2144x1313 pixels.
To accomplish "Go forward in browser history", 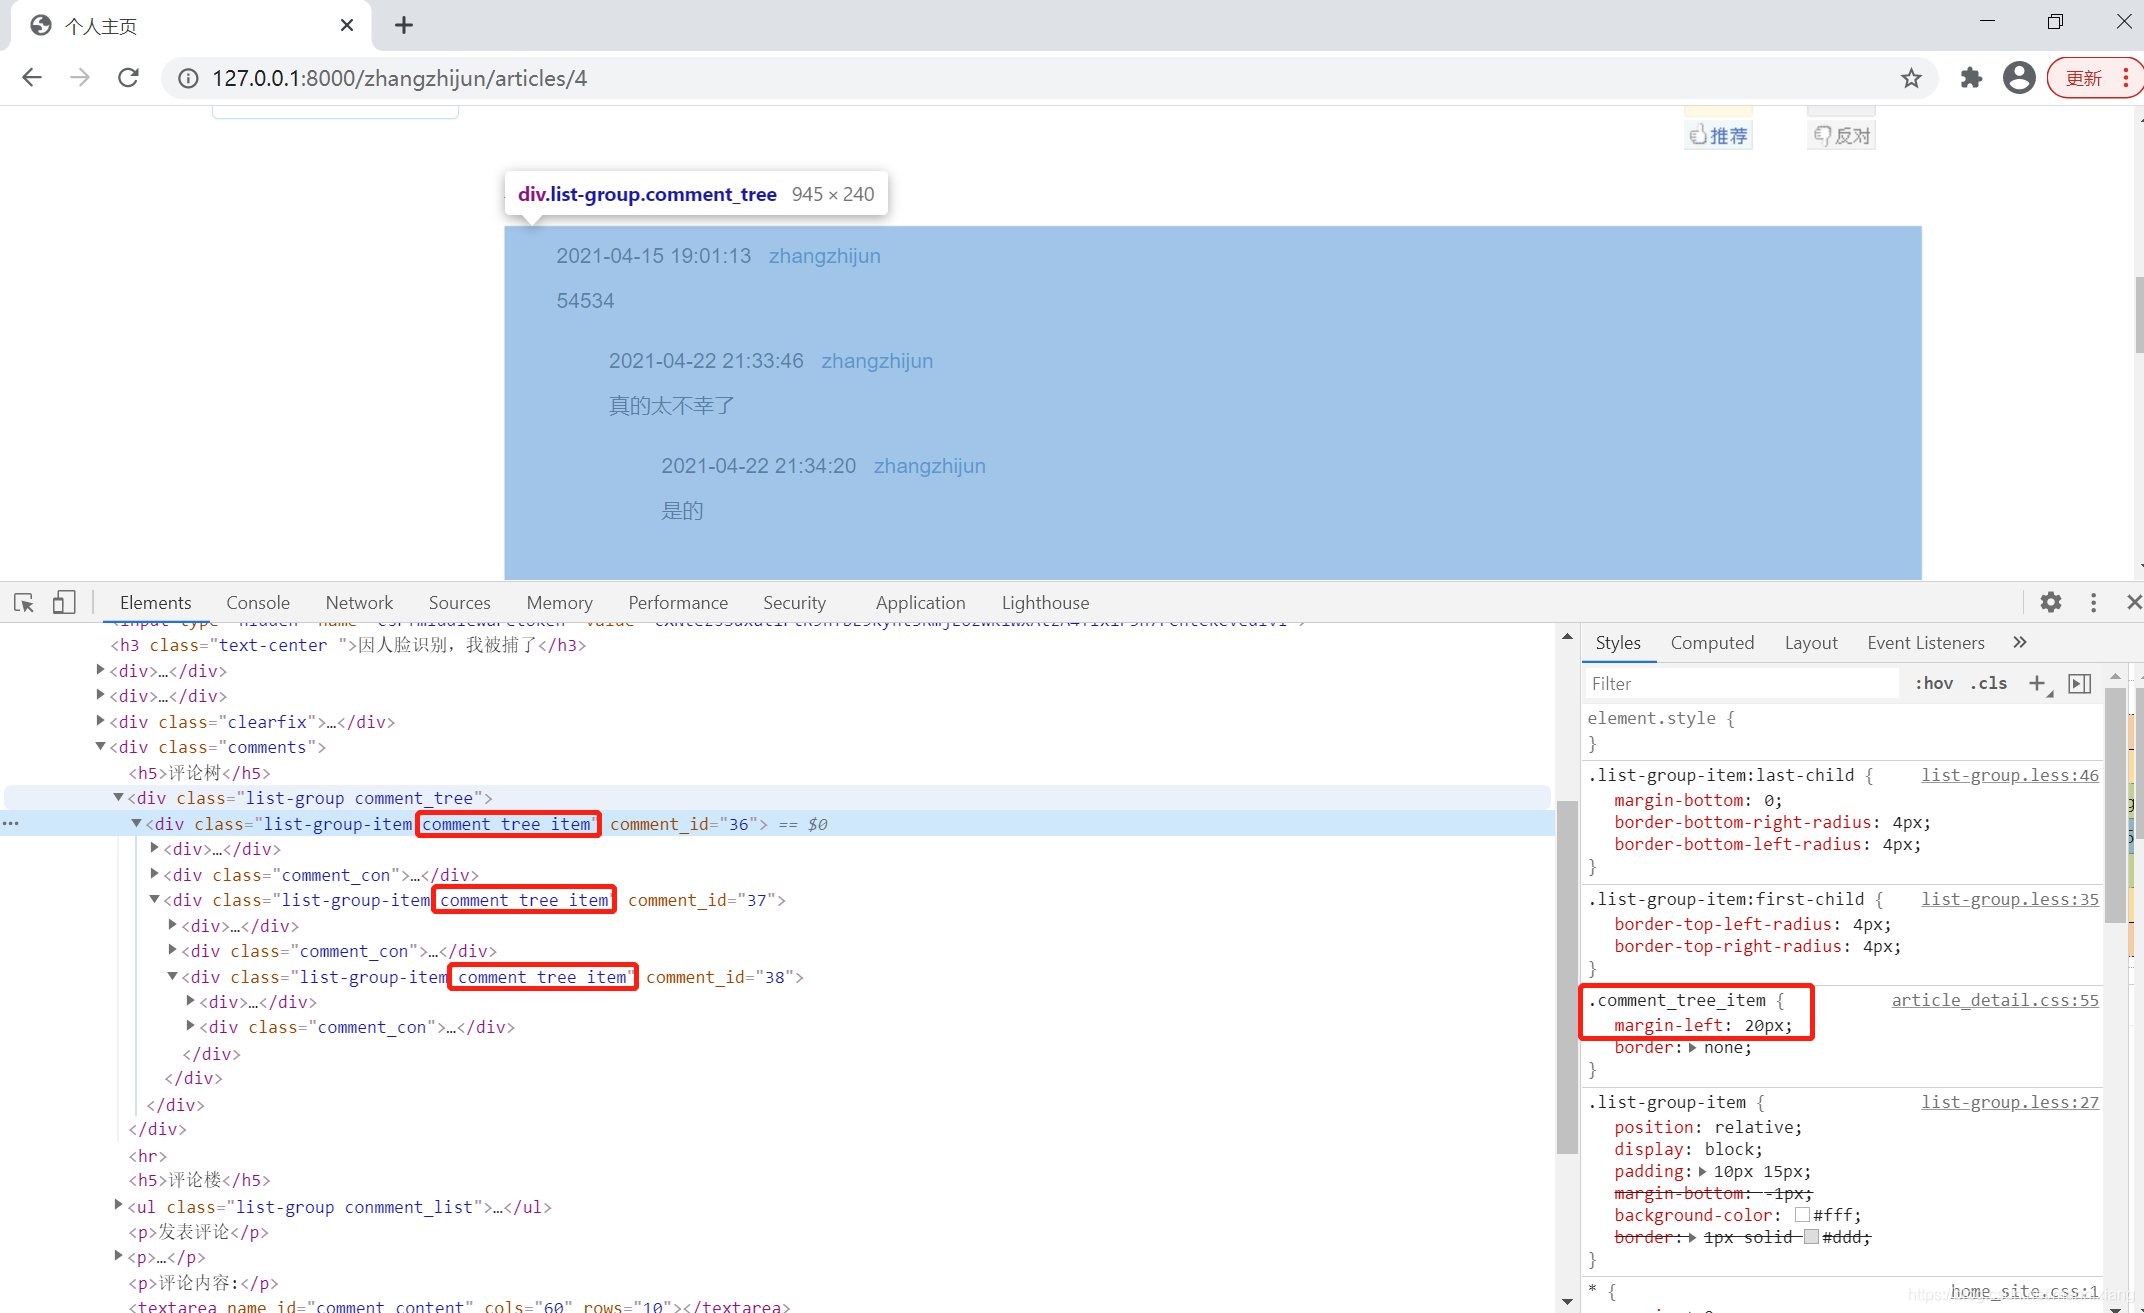I will pyautogui.click(x=80, y=78).
